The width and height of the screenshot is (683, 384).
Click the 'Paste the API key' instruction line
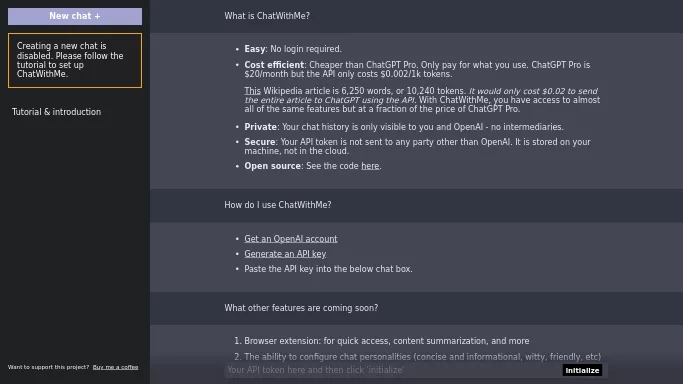tap(328, 269)
